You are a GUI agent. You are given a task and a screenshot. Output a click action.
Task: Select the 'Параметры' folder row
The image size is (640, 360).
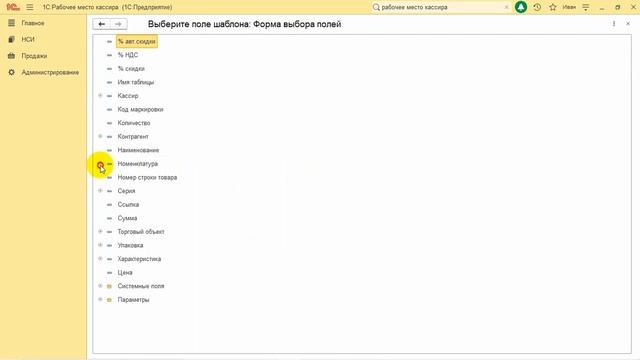tap(133, 300)
